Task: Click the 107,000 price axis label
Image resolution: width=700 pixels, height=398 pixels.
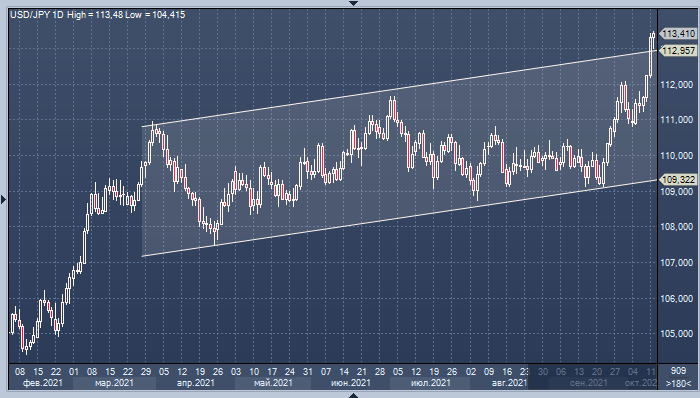Action: [x=677, y=263]
